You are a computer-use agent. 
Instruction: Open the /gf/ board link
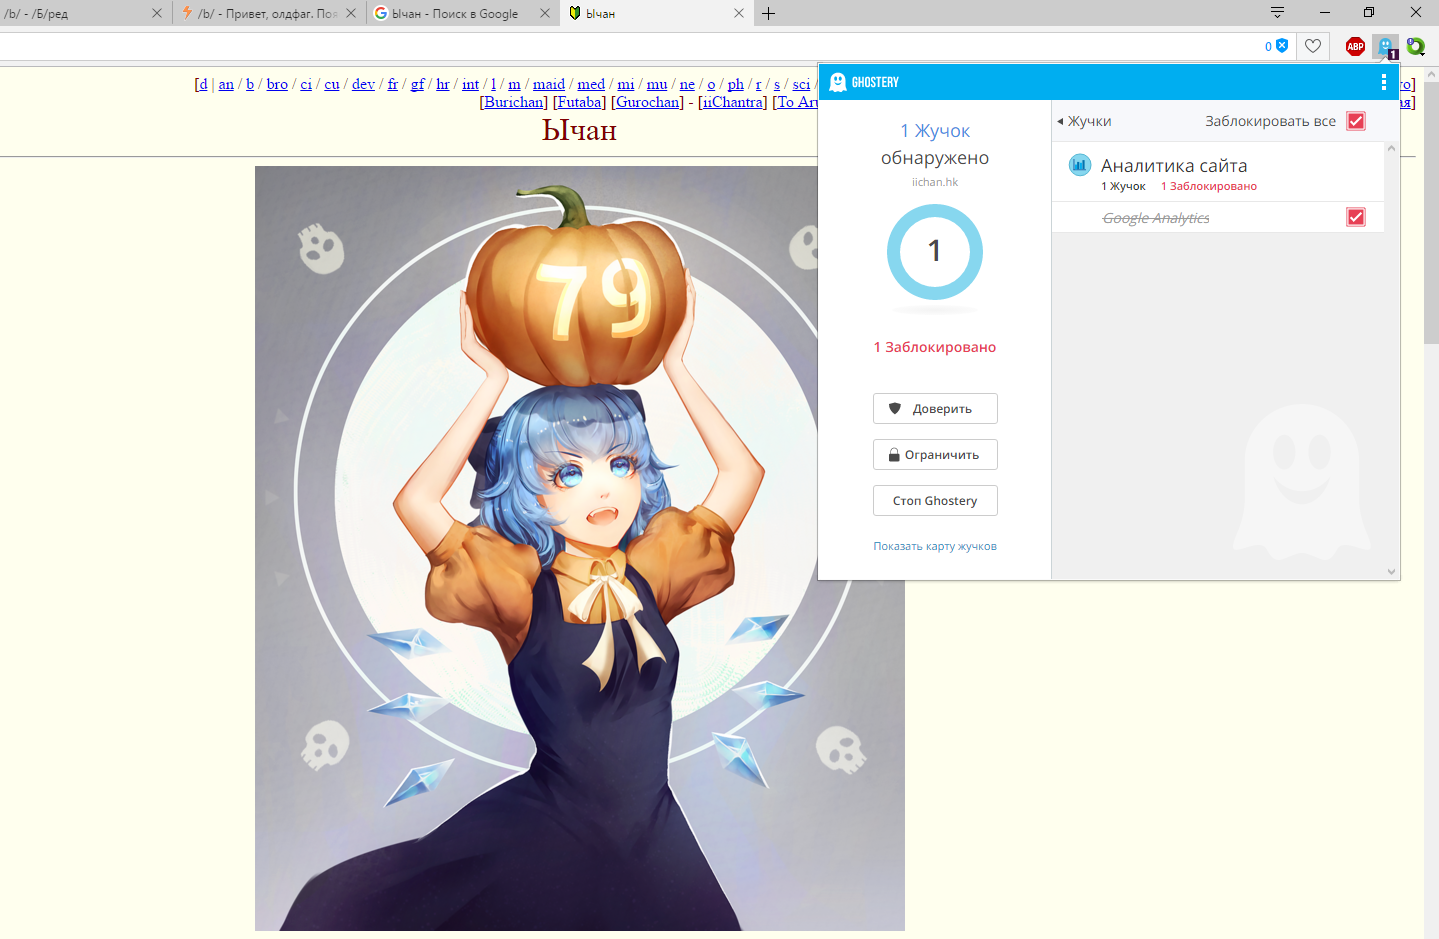pyautogui.click(x=418, y=84)
